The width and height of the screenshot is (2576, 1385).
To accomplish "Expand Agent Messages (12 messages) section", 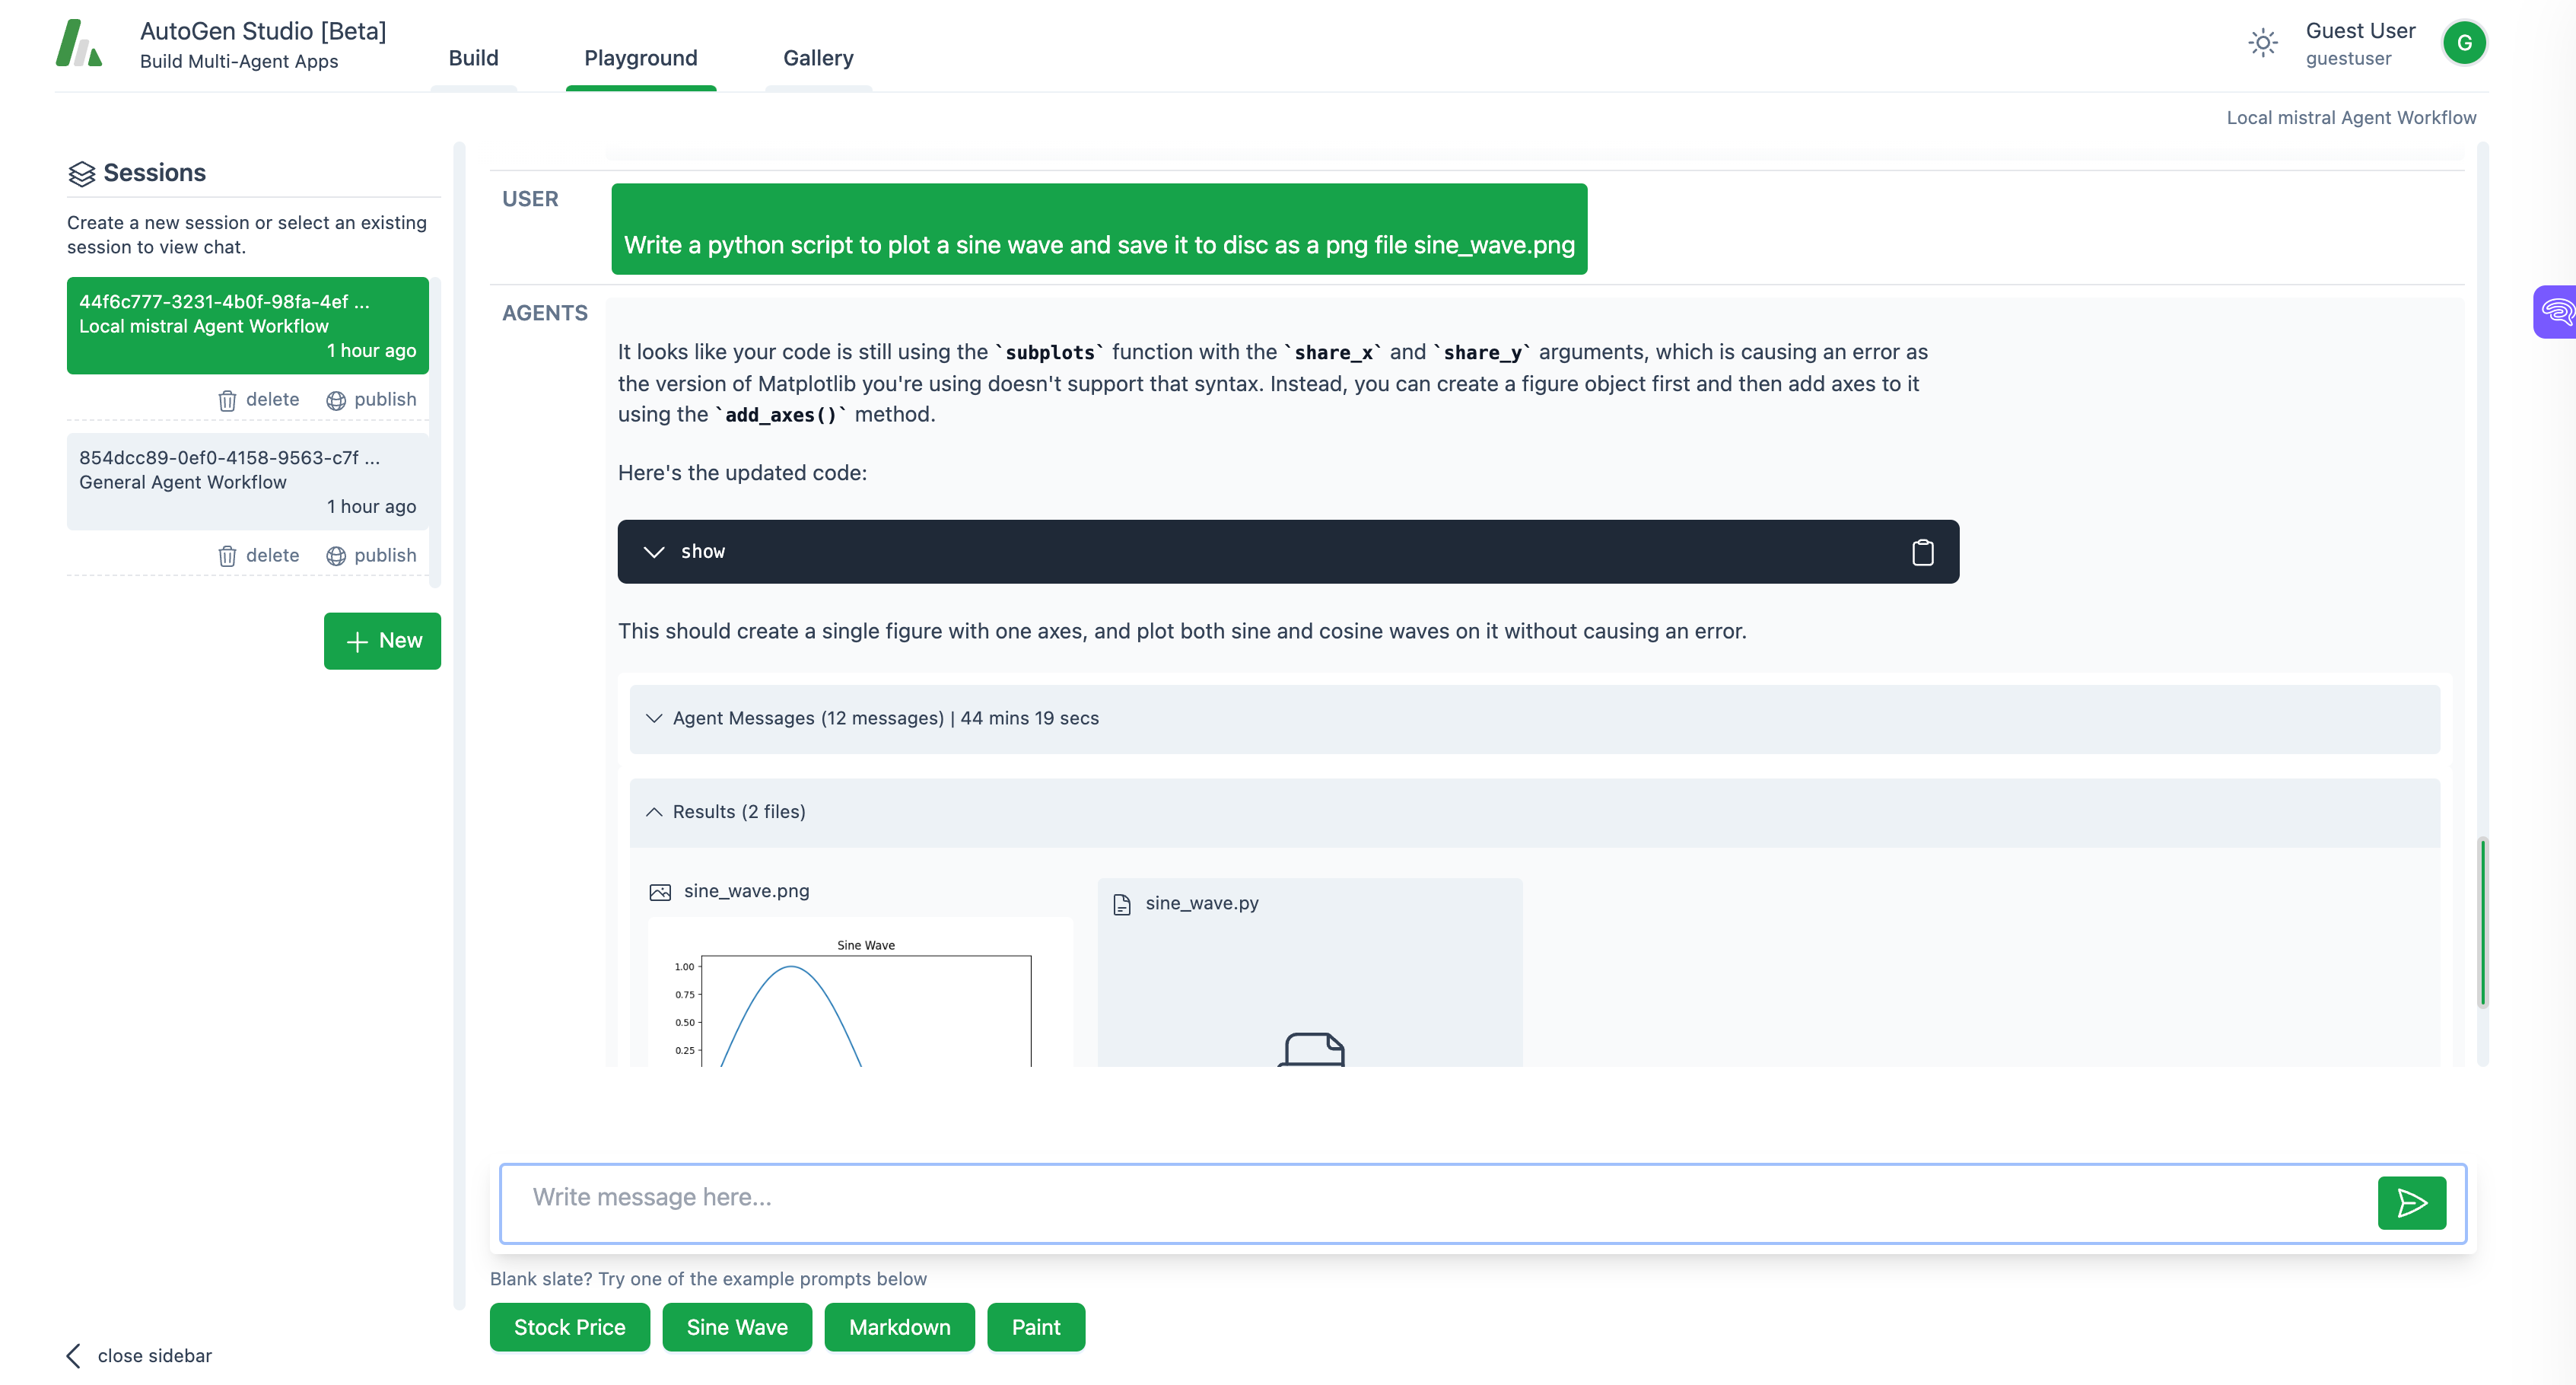I will [885, 719].
